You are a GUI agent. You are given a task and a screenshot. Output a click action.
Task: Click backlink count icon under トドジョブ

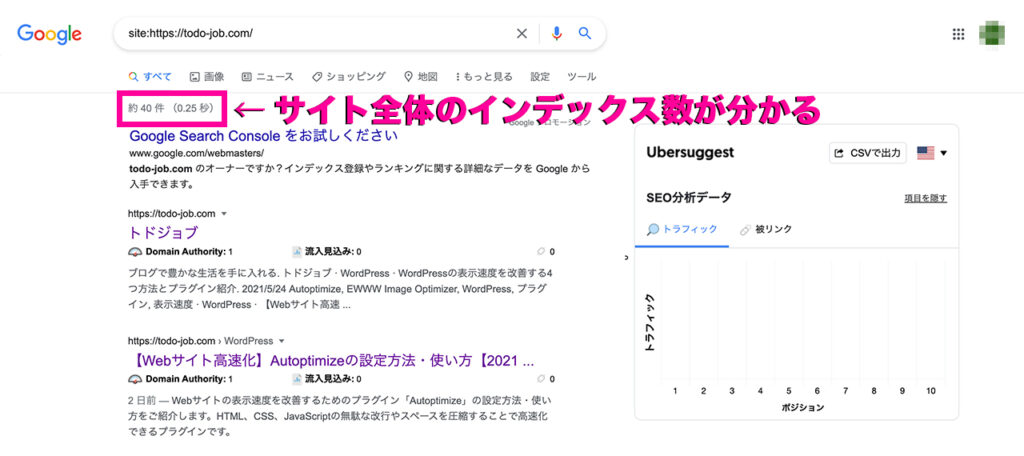[540, 252]
